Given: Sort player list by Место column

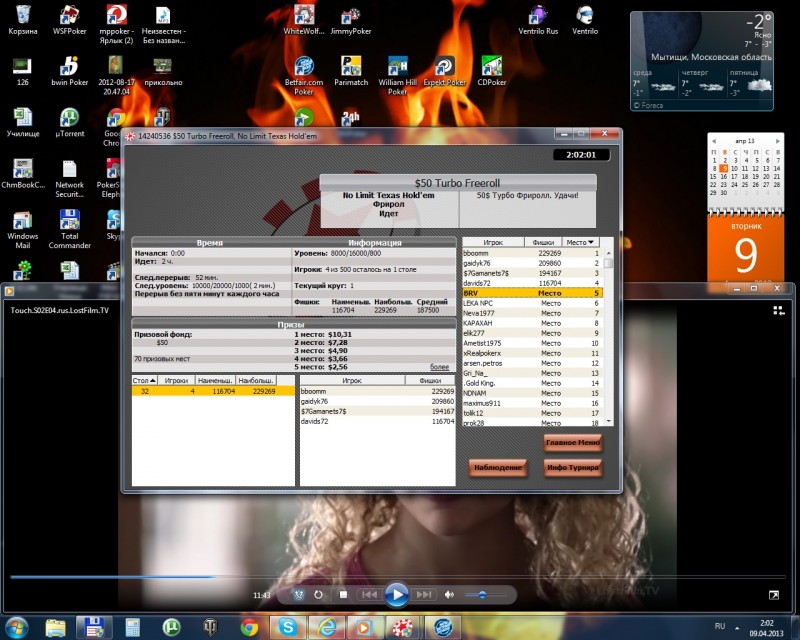Looking at the screenshot, I should [x=580, y=242].
